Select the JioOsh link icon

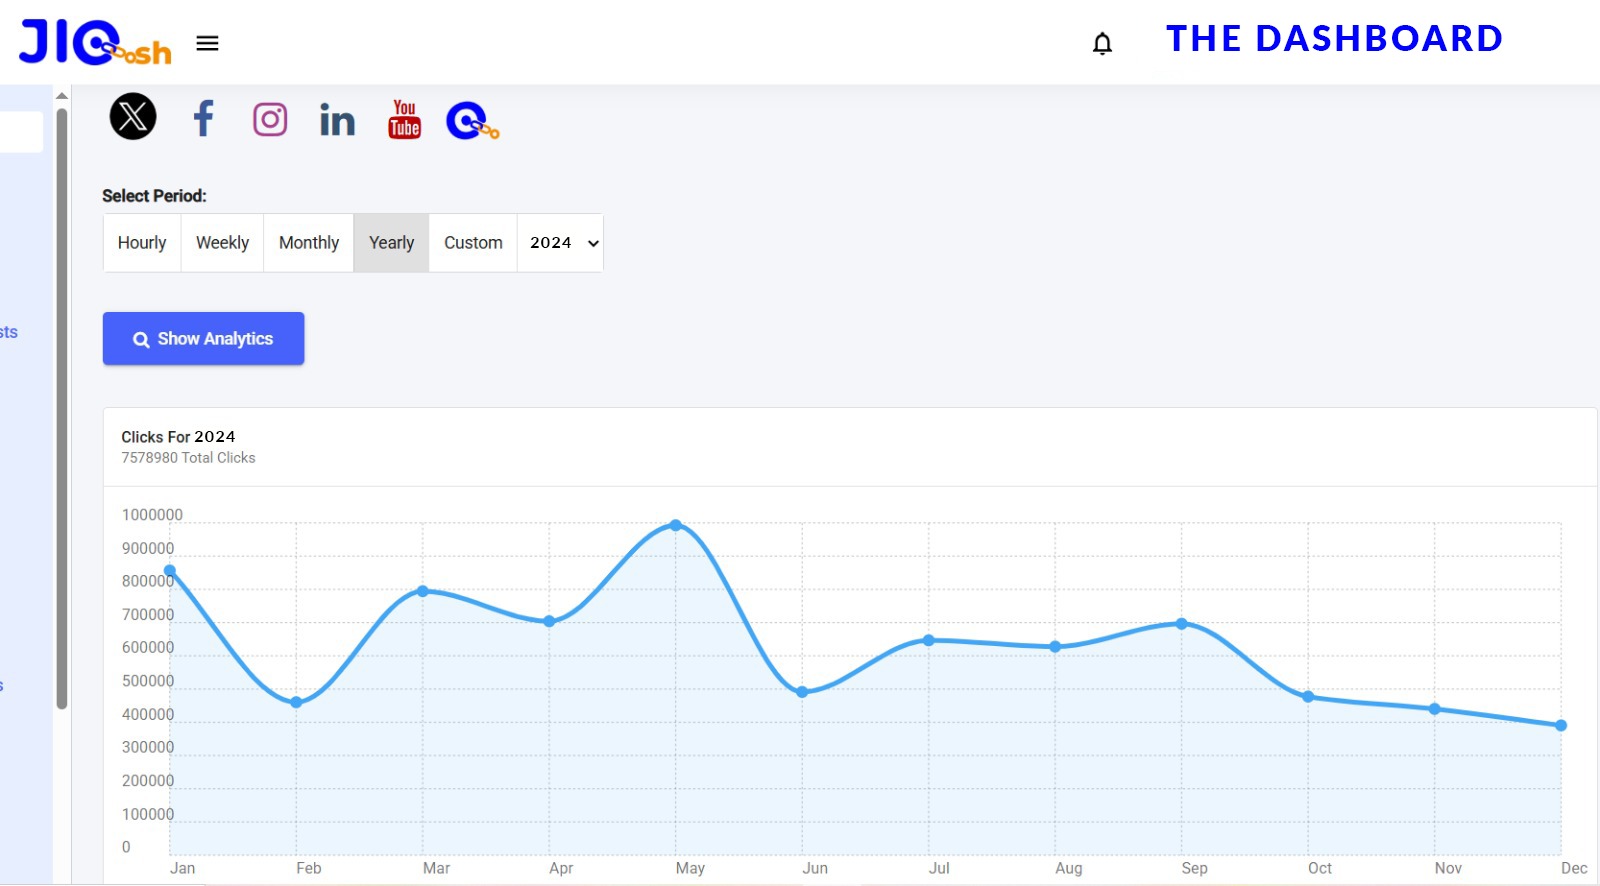472,121
